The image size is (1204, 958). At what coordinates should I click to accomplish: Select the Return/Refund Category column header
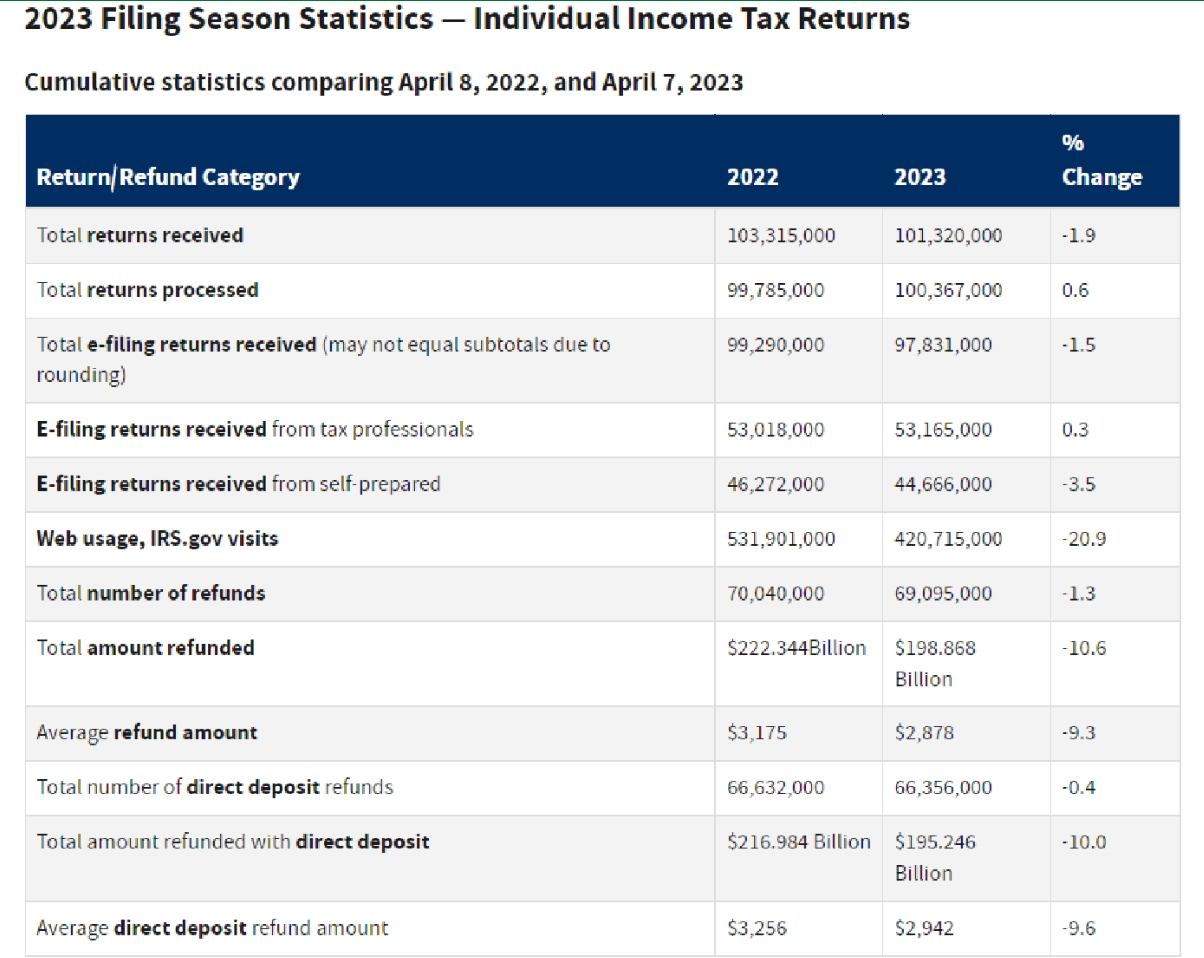pyautogui.click(x=168, y=178)
